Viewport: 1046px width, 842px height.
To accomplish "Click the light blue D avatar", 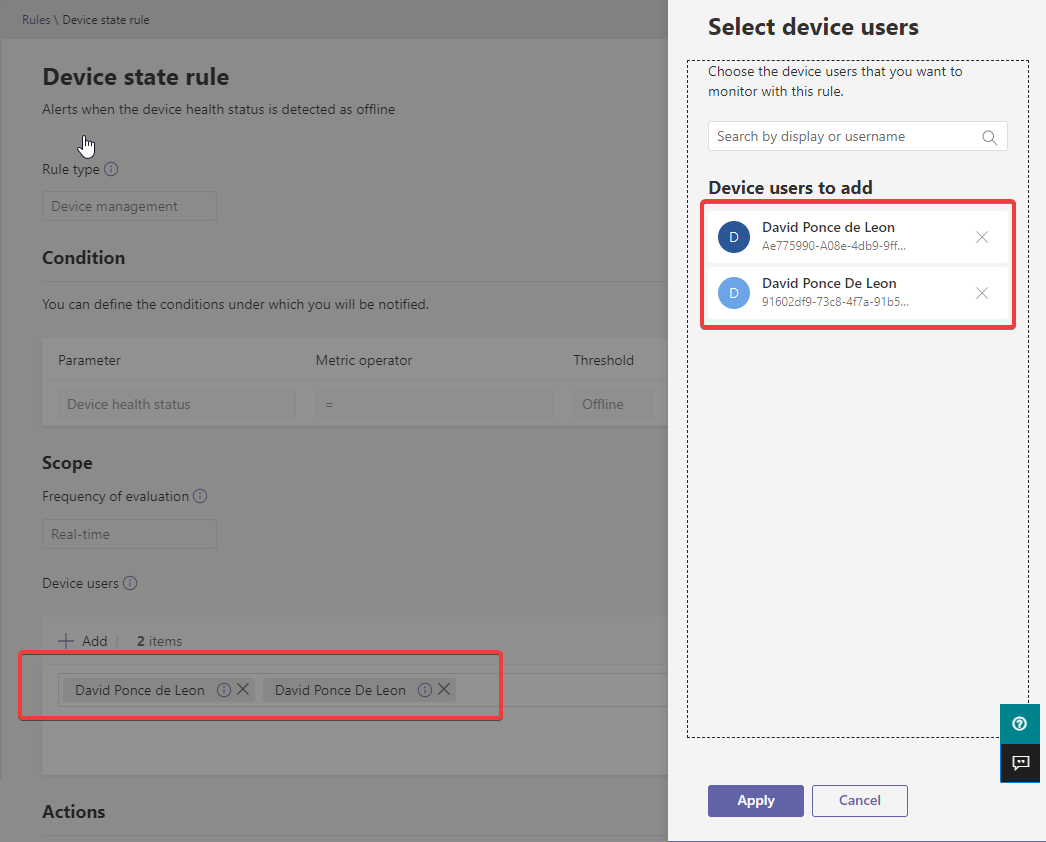I will tap(734, 293).
